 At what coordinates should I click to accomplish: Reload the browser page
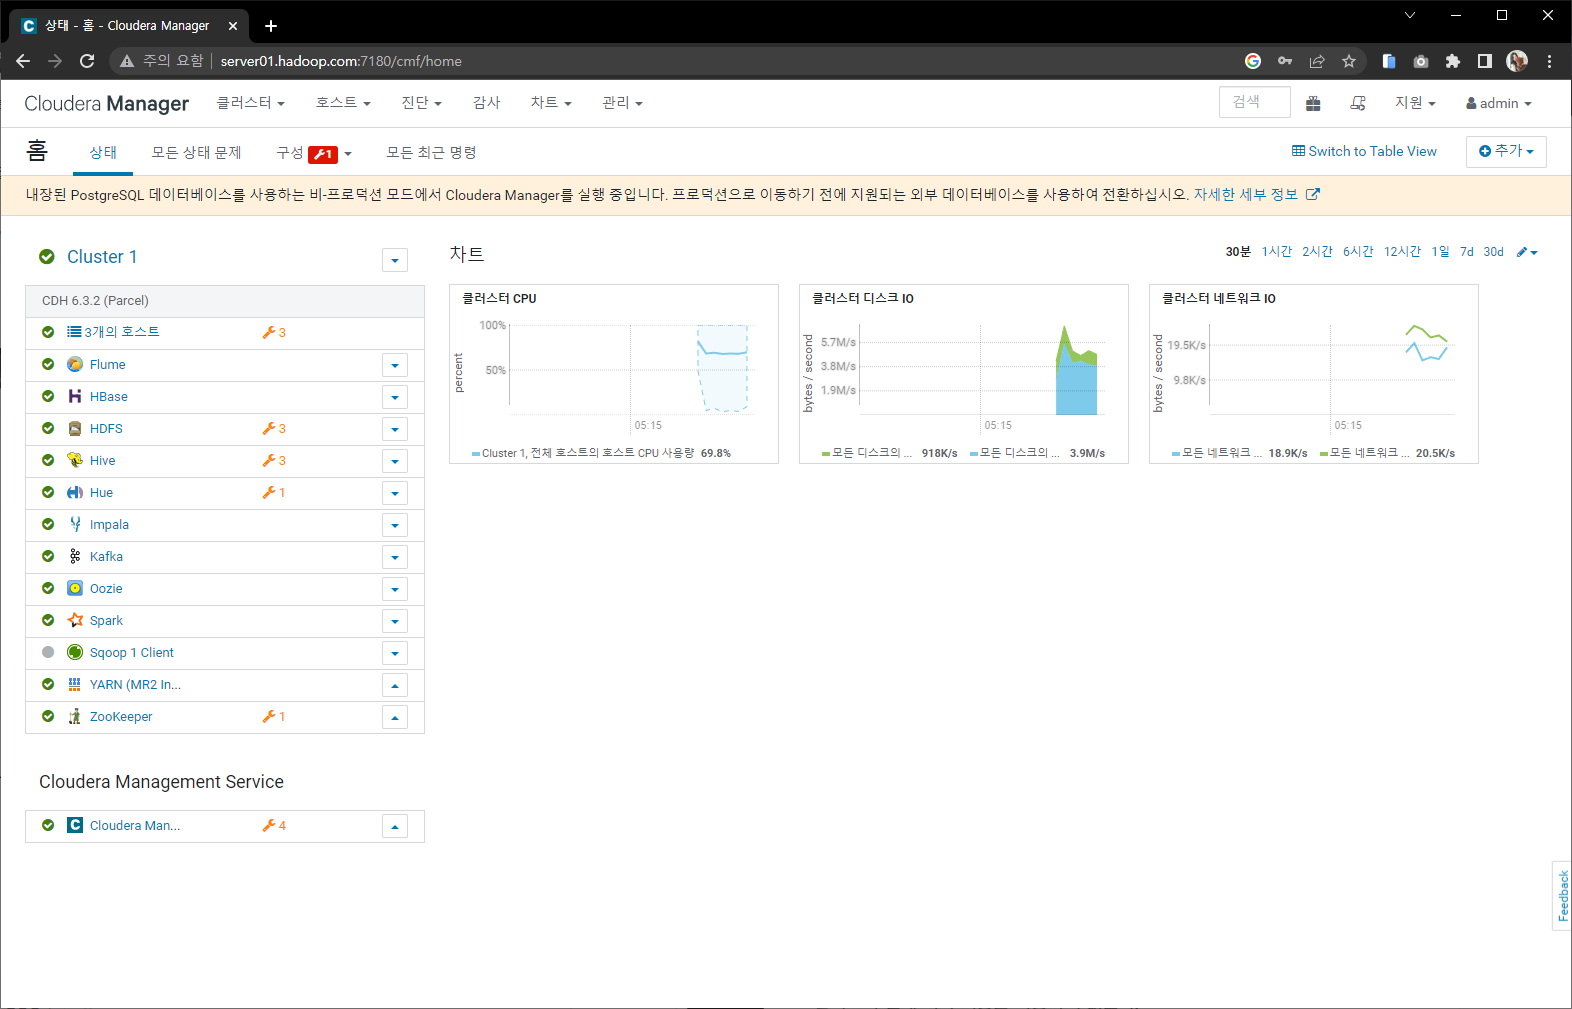(87, 61)
